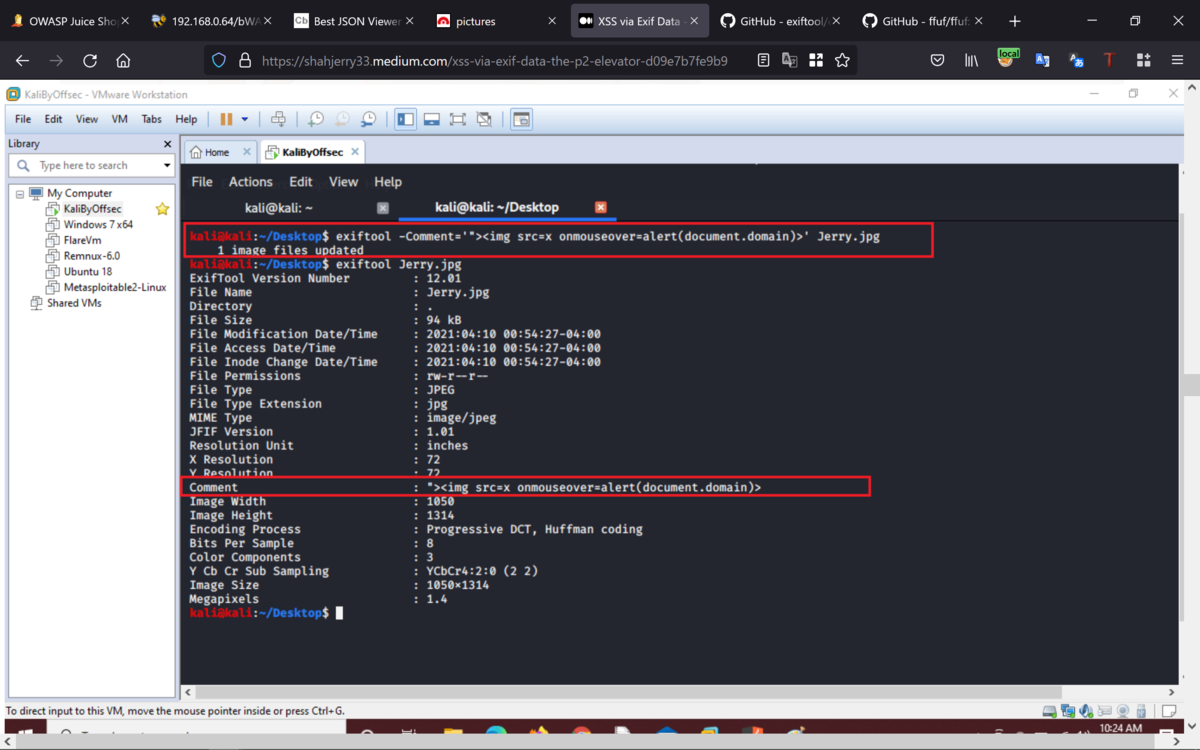1200x750 pixels.
Task: Toggle the favorite star beside KaliByOffsec
Action: click(x=162, y=209)
